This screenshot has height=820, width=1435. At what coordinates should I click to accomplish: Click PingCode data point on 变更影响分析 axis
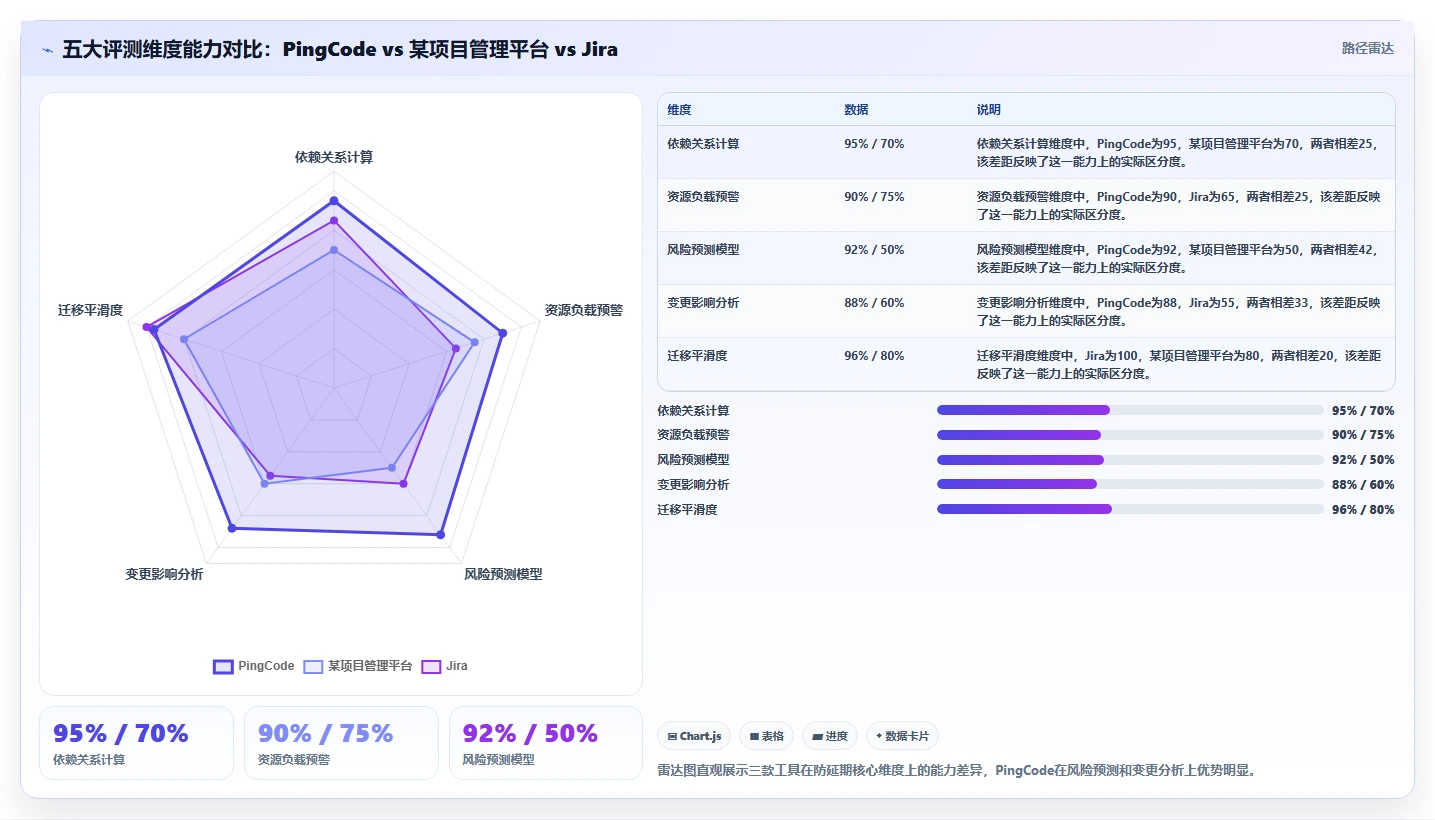[x=232, y=528]
